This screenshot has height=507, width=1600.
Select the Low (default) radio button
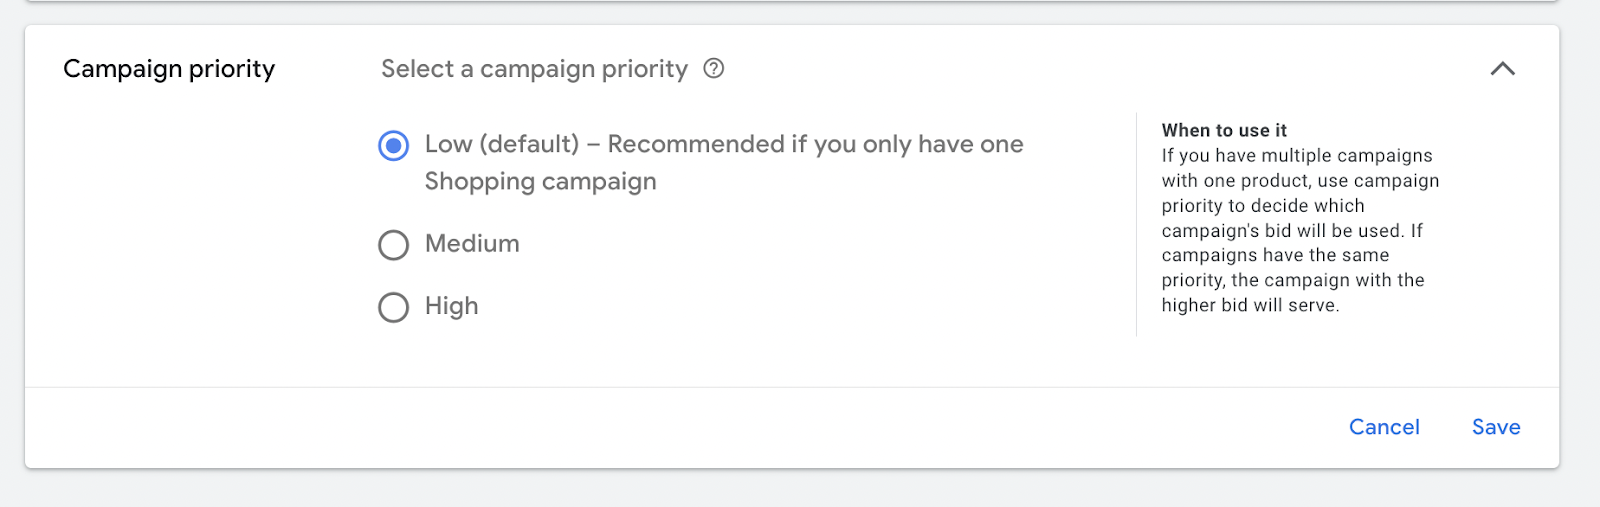tap(394, 146)
